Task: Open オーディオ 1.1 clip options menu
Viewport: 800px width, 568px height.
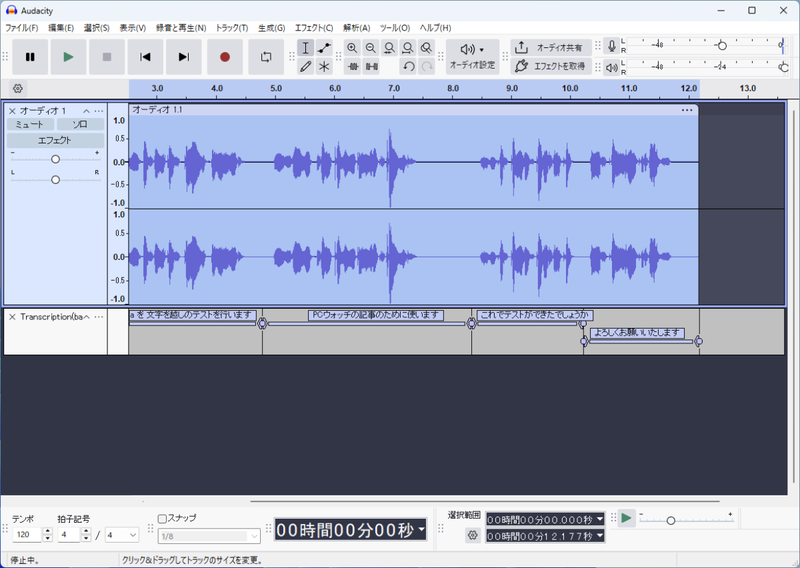Action: pos(687,110)
